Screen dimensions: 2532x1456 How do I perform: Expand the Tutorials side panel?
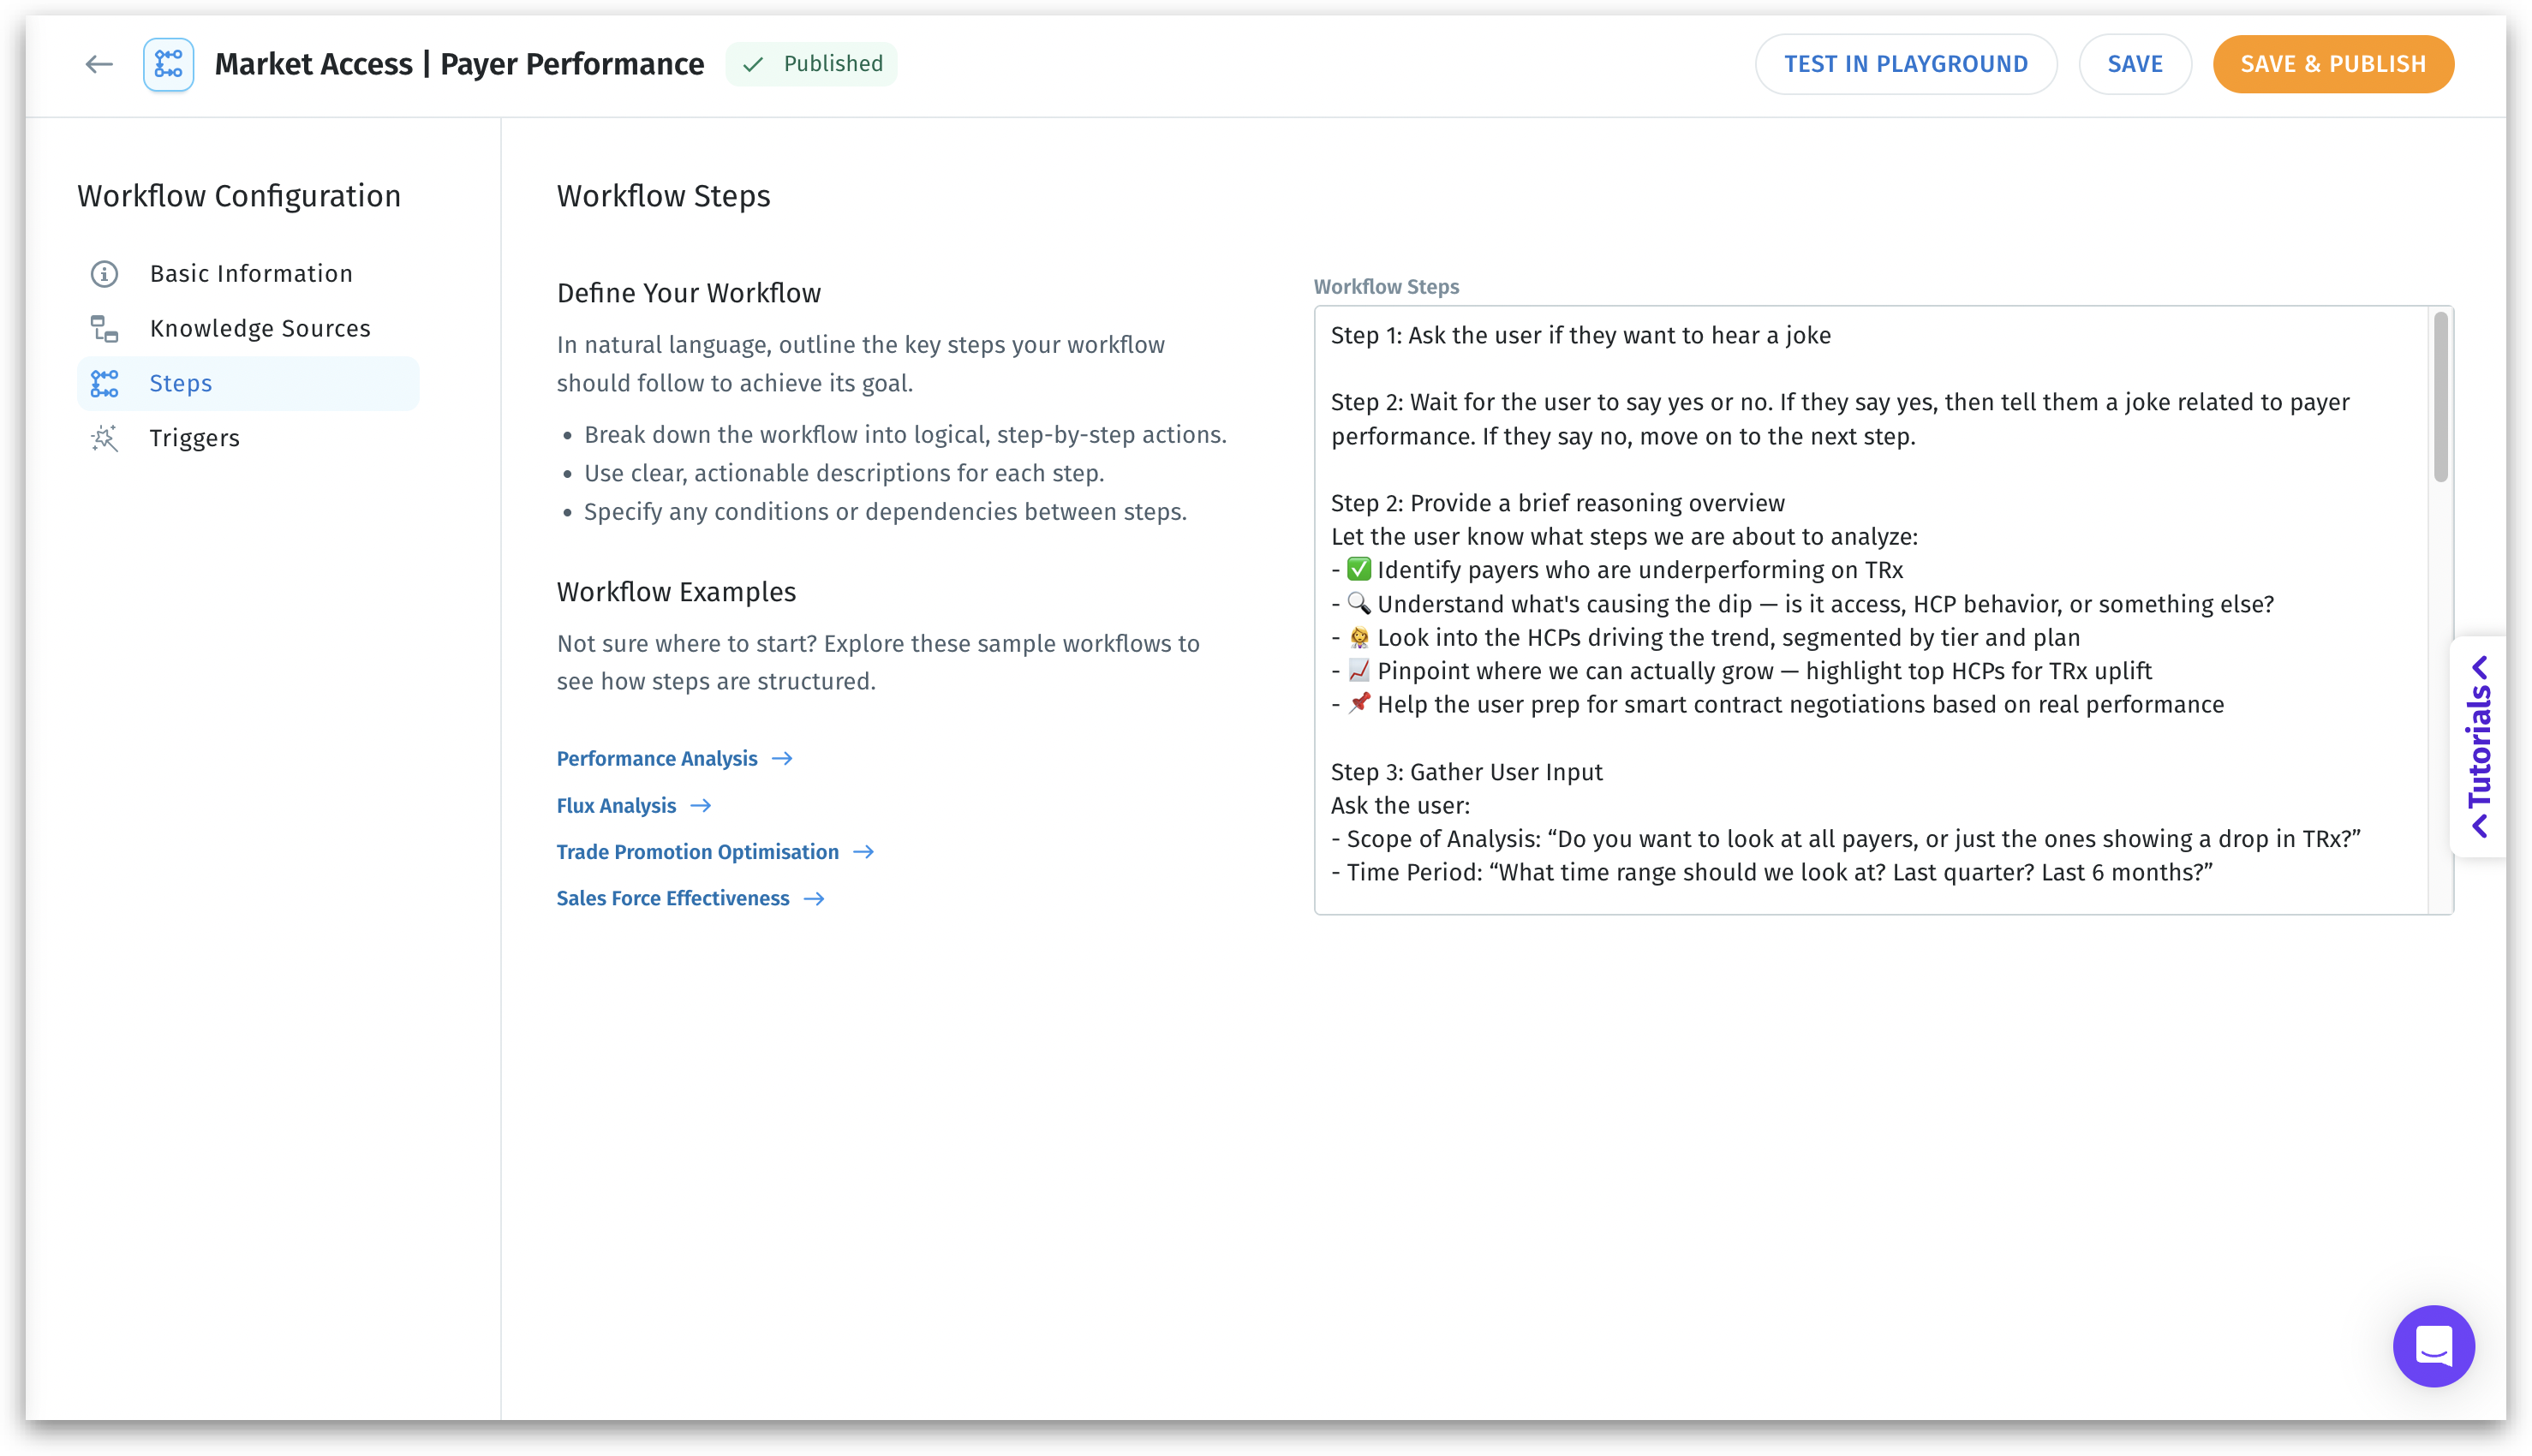click(2479, 746)
